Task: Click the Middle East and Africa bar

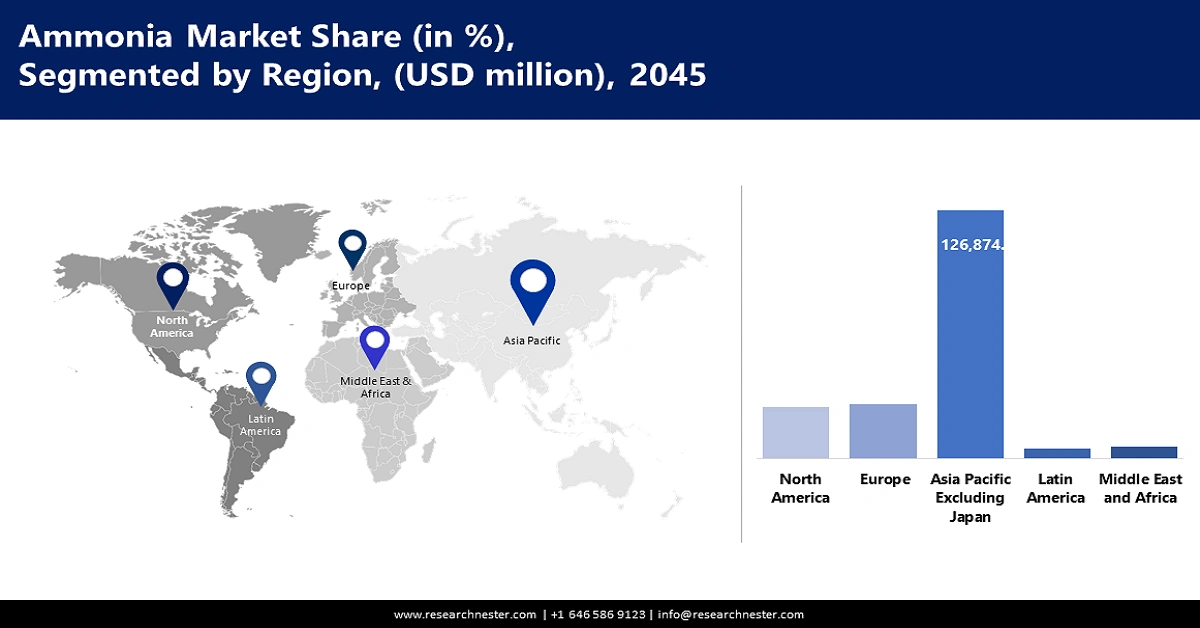Action: (x=1144, y=452)
